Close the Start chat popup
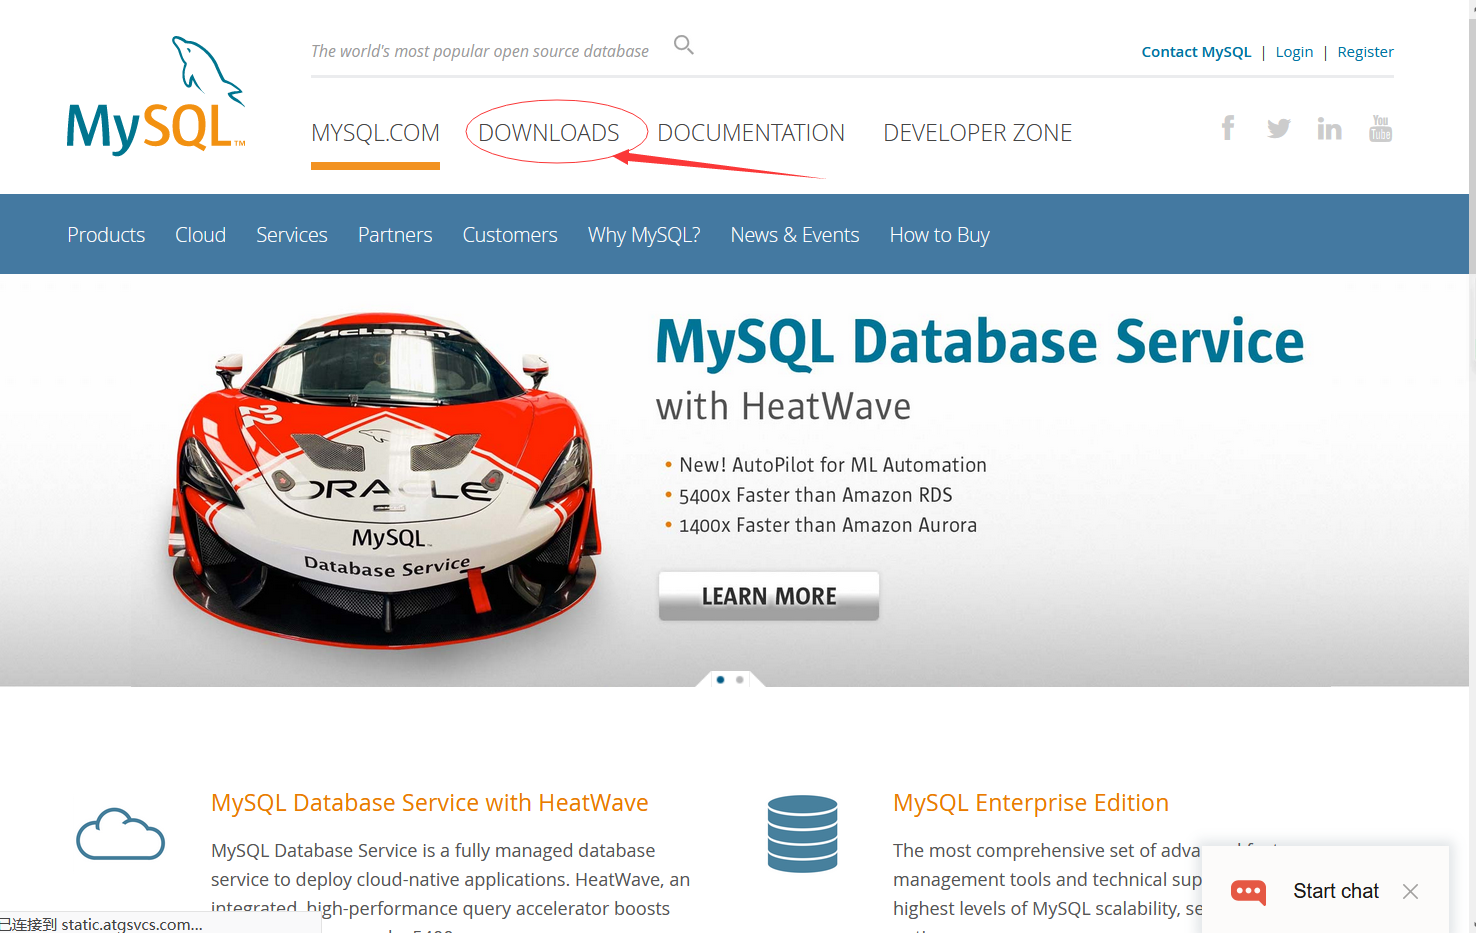This screenshot has height=933, width=1476. [x=1410, y=891]
